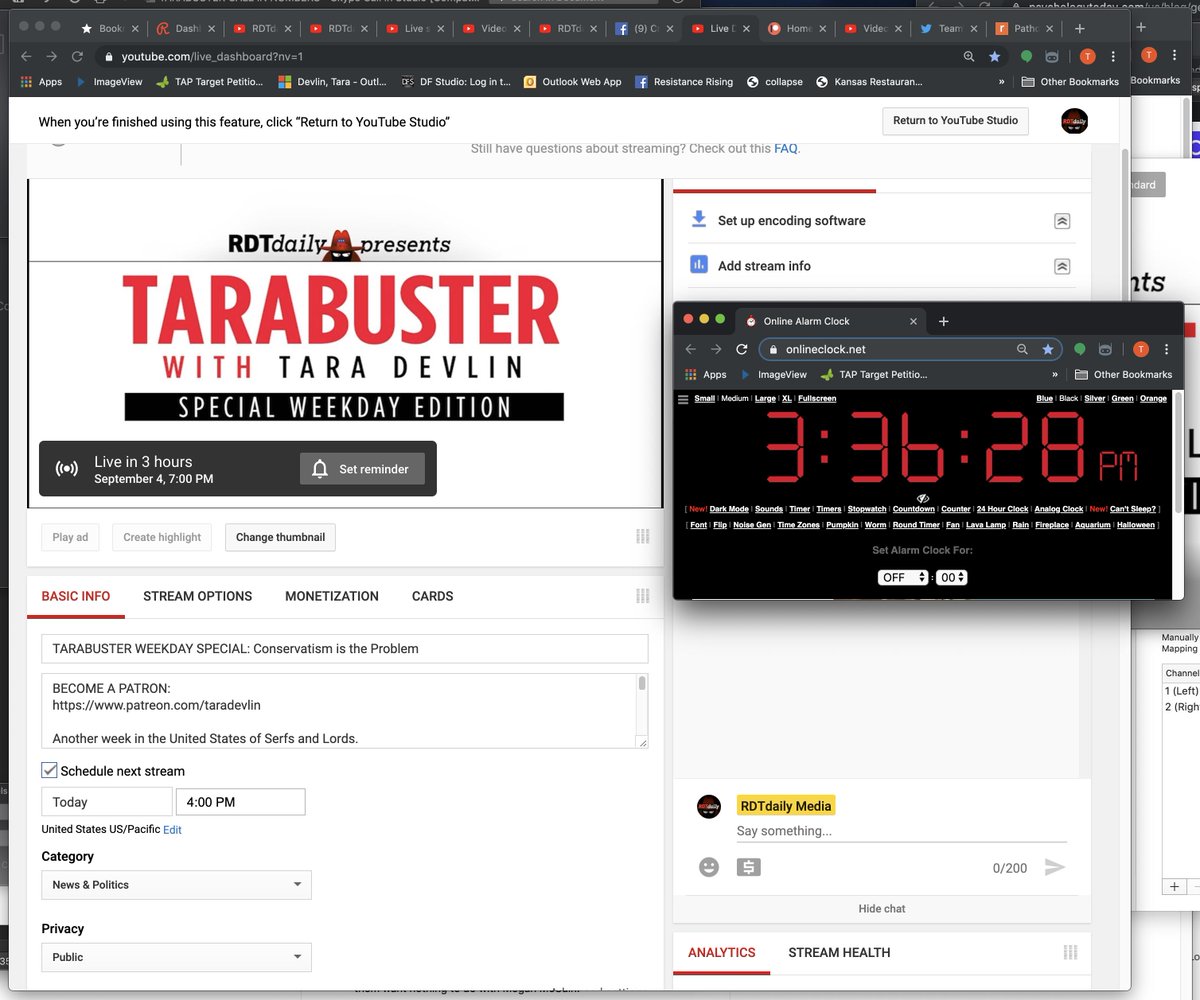The image size is (1200, 1000).
Task: Select the Blue clock color link
Action: click(1044, 398)
